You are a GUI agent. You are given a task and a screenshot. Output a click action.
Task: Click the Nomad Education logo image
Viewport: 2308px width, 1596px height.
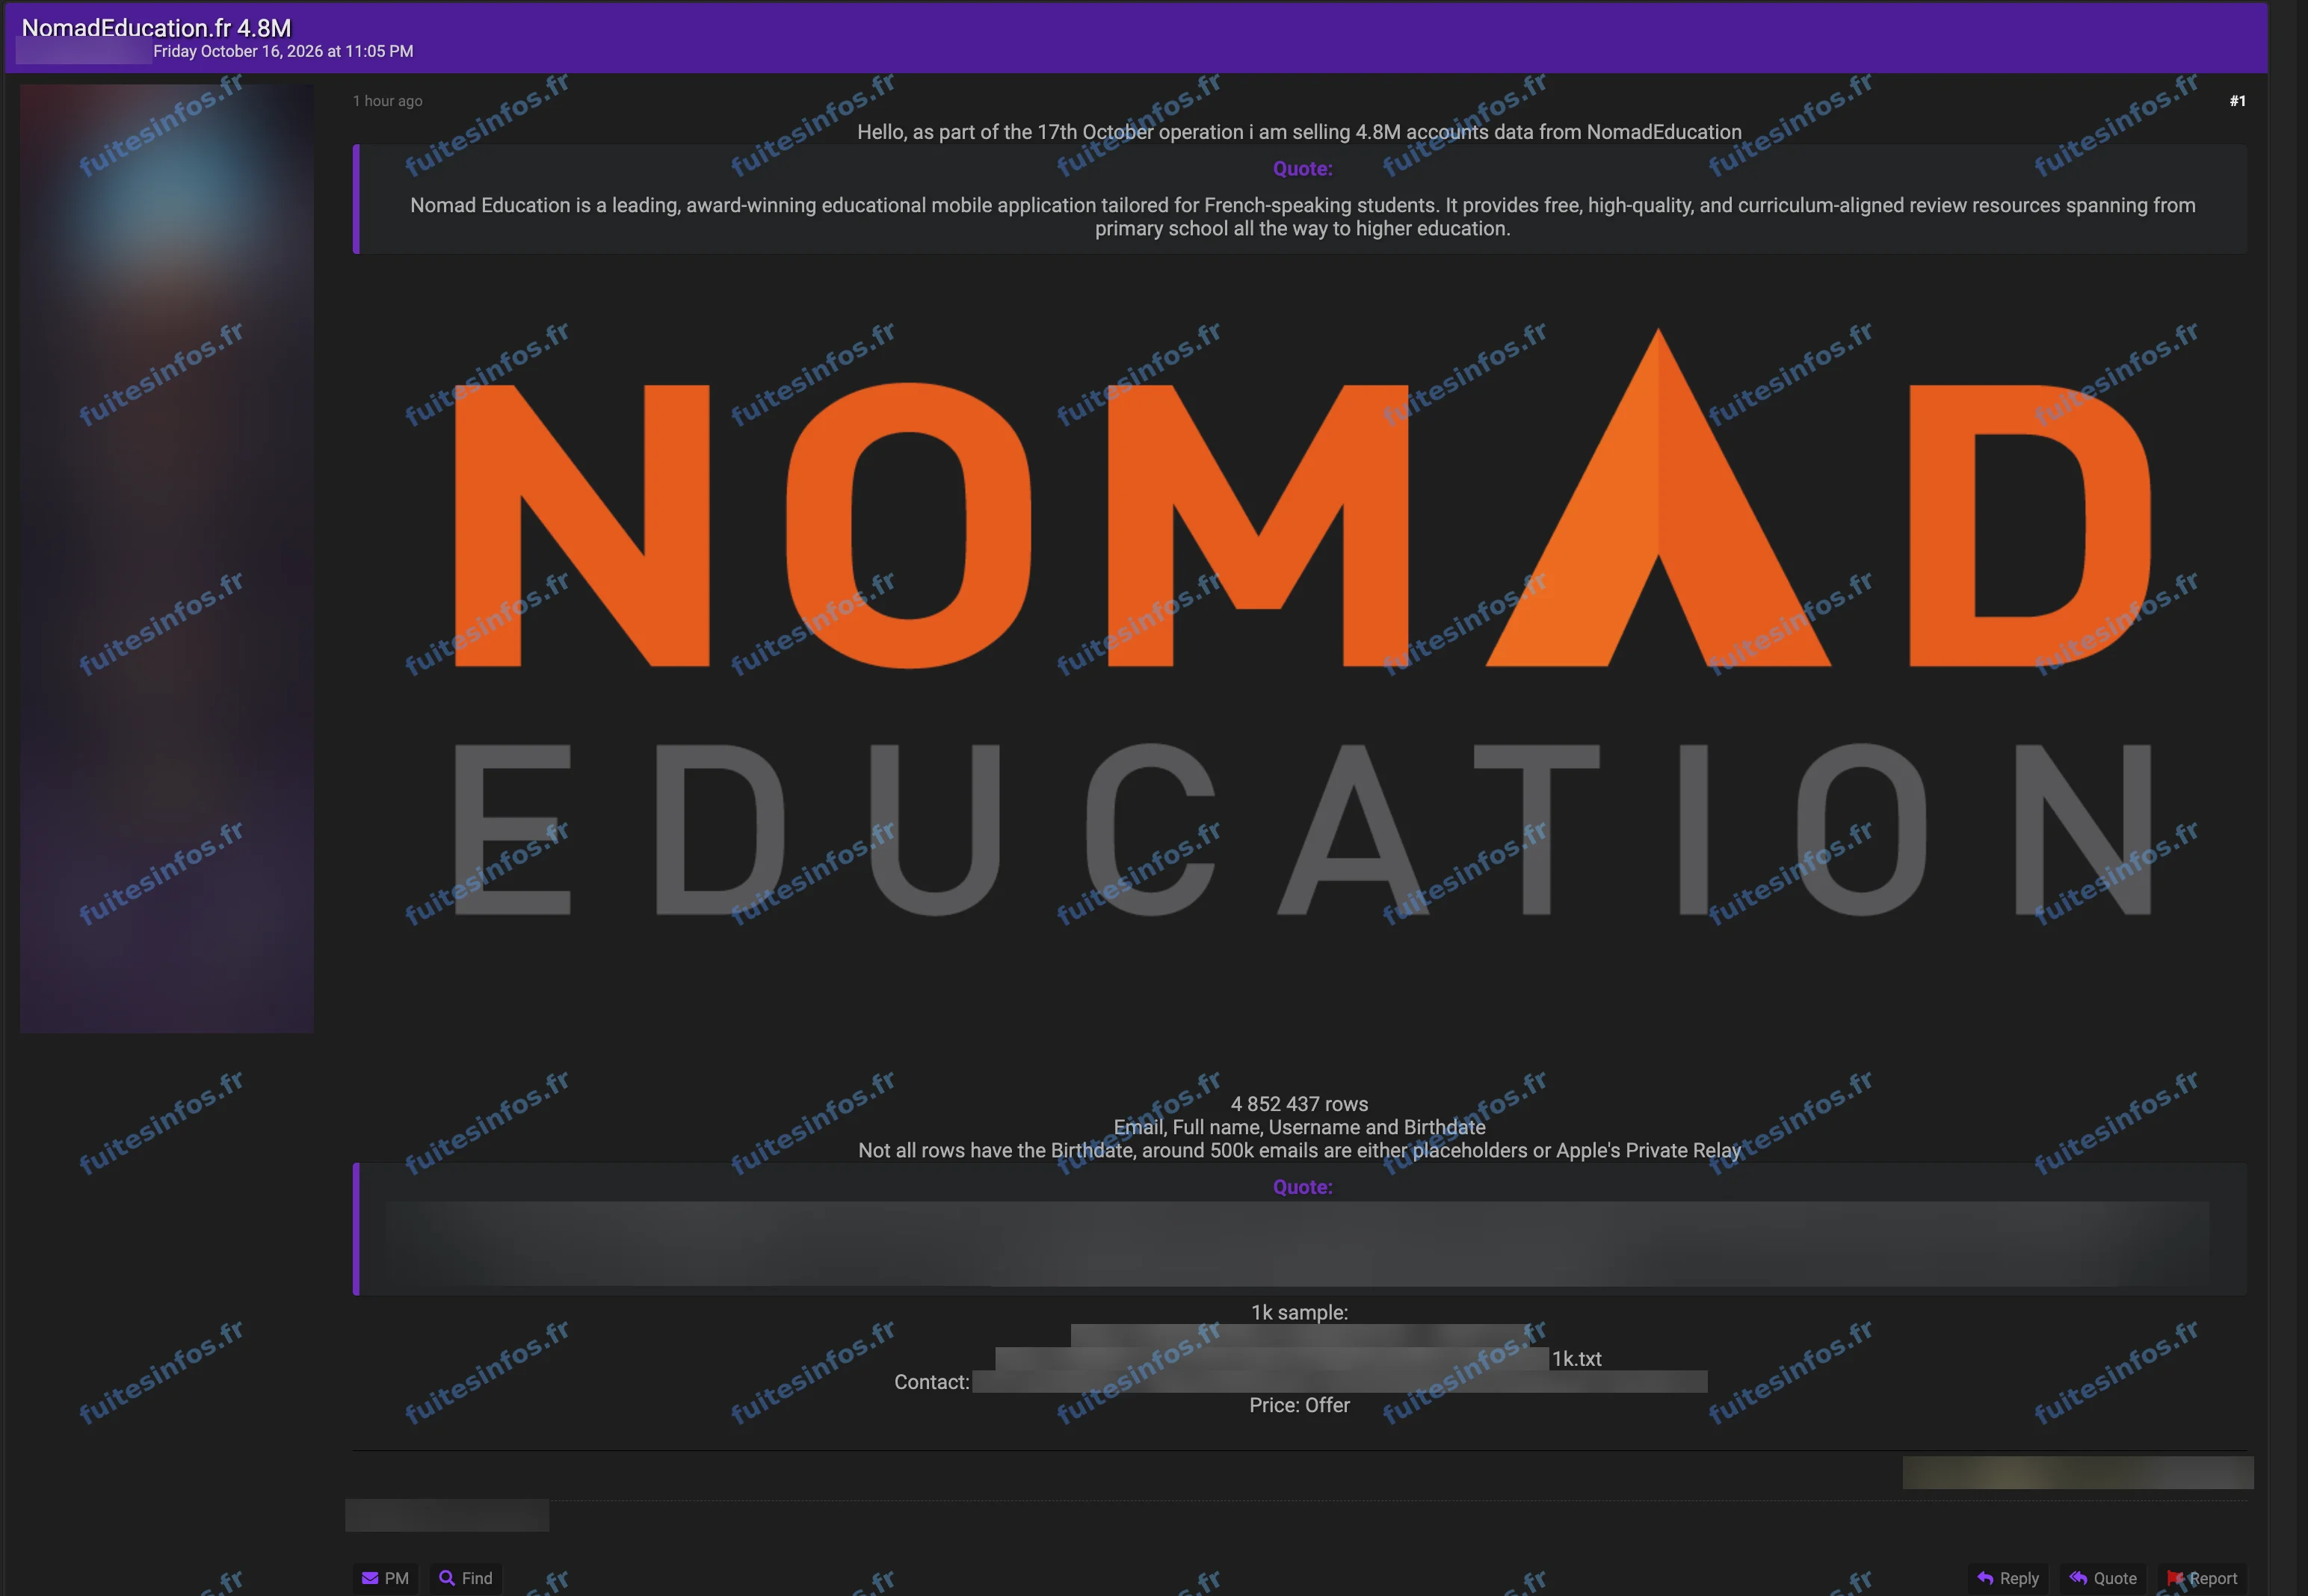(x=1302, y=622)
